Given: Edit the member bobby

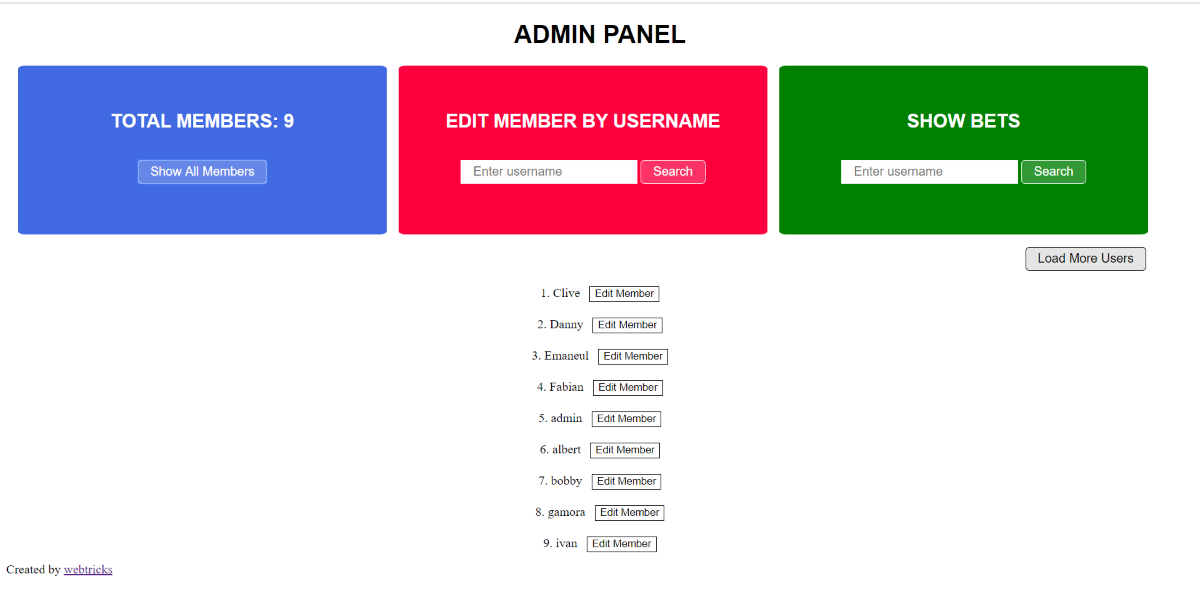Looking at the screenshot, I should pos(626,482).
